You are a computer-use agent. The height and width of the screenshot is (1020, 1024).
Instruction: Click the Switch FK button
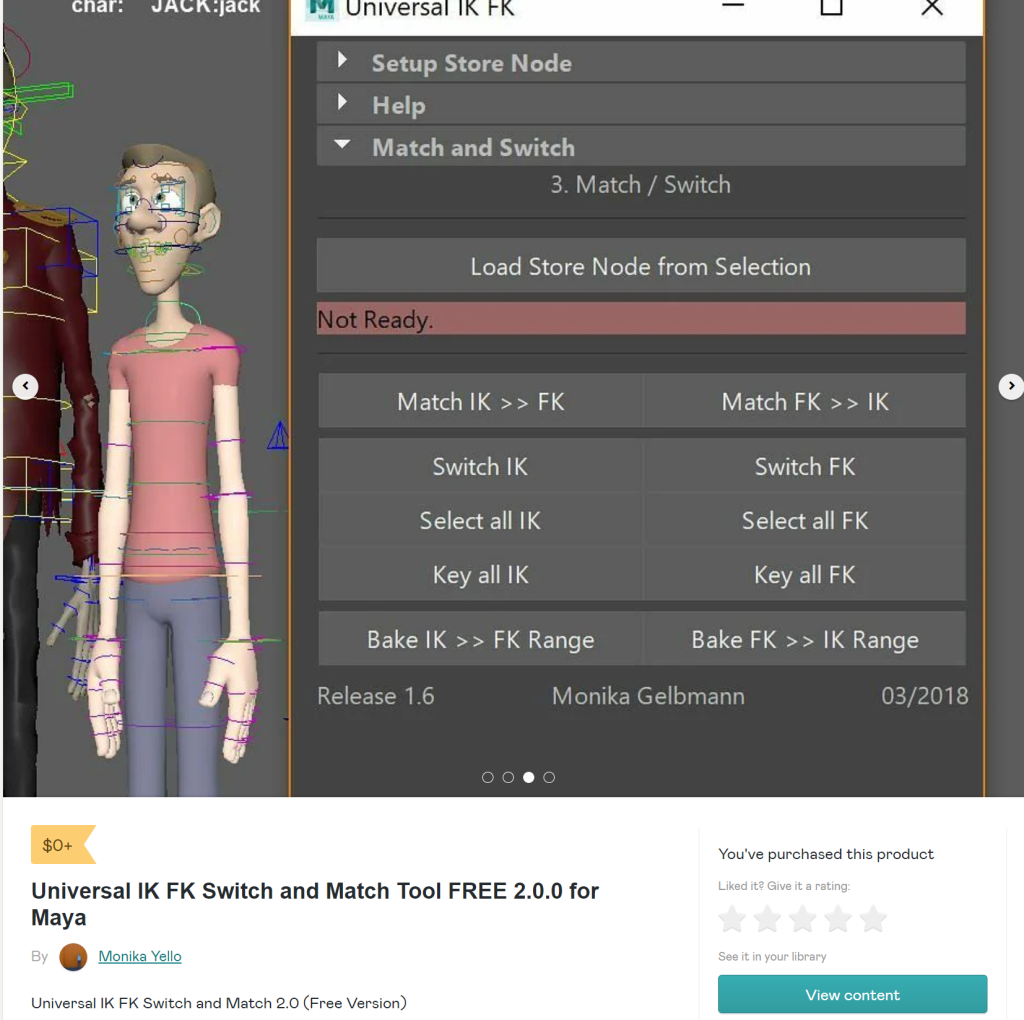pyautogui.click(x=804, y=466)
